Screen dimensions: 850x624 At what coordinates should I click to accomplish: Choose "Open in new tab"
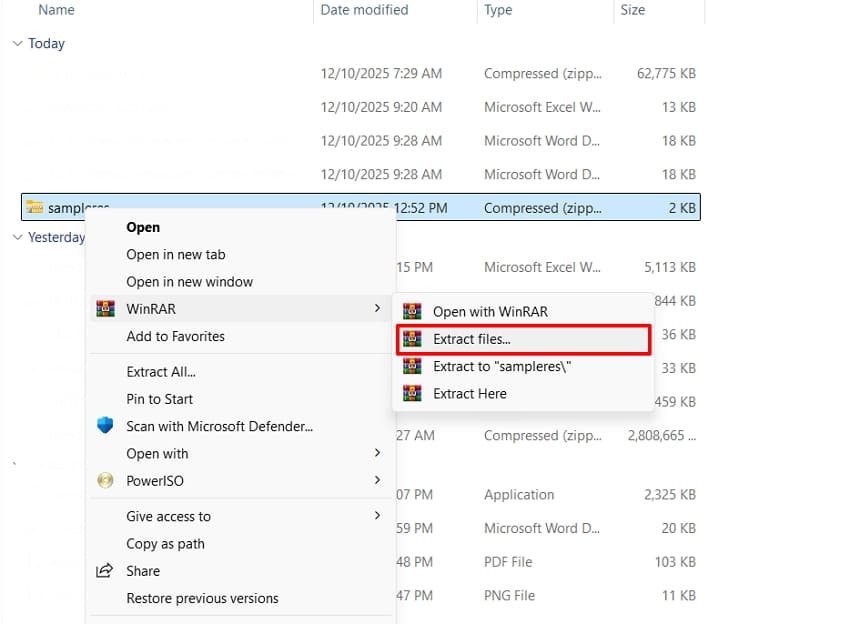tap(175, 254)
